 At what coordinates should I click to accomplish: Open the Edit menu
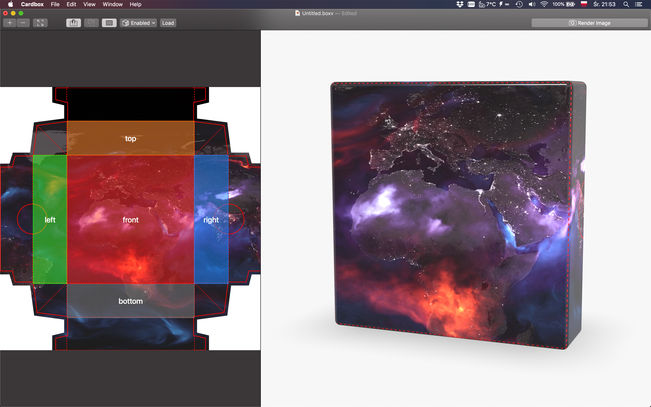[71, 5]
